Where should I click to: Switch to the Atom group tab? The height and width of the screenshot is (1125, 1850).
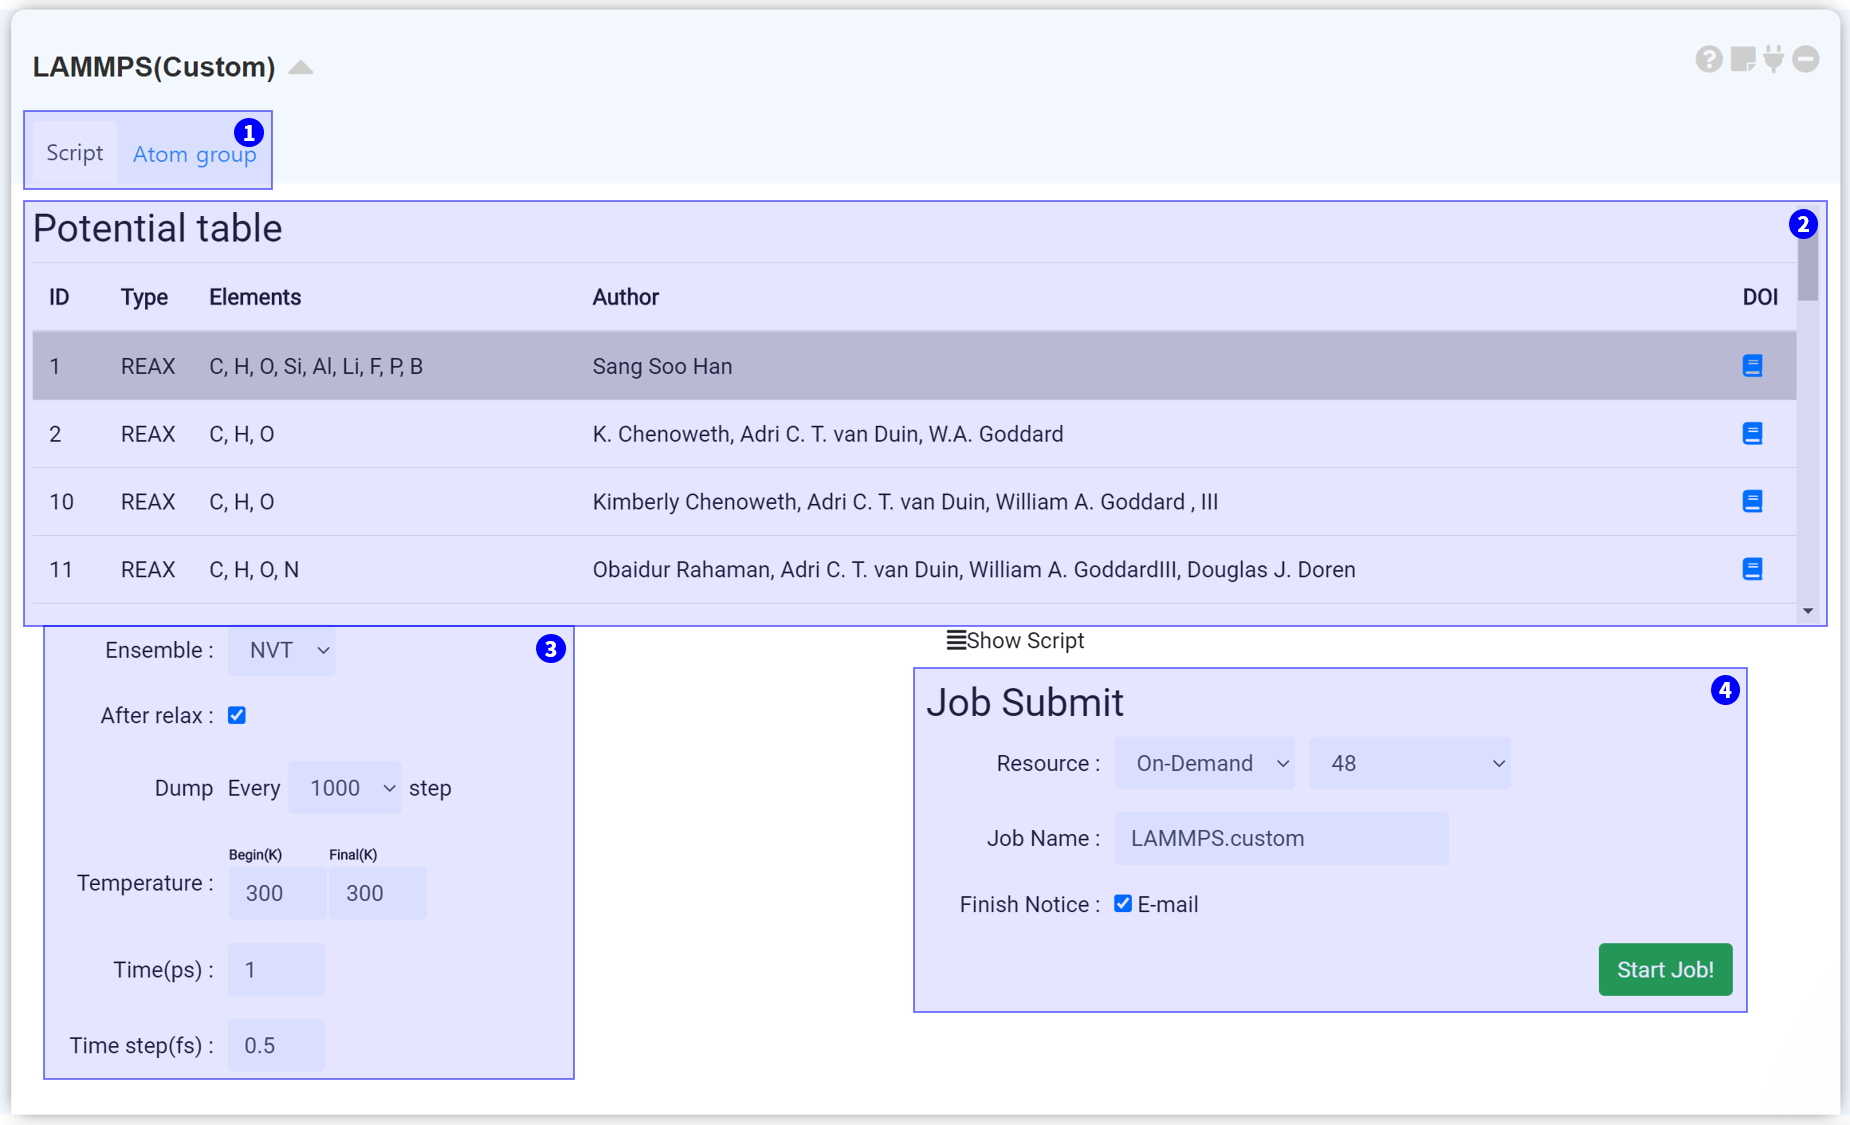tap(194, 154)
